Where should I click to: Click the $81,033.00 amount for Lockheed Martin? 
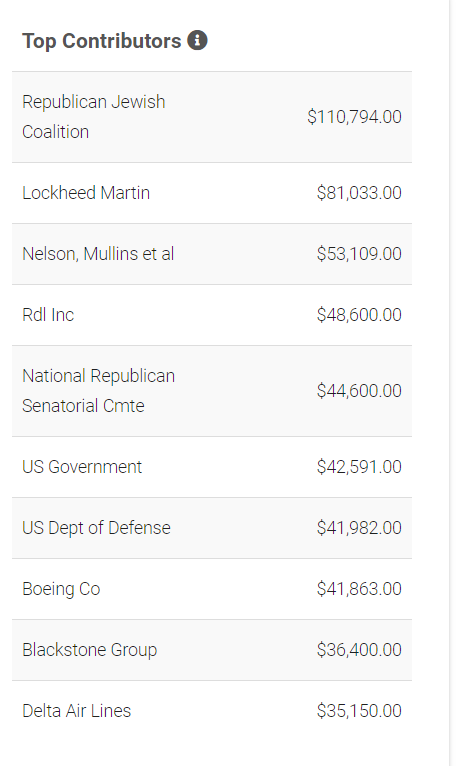pyautogui.click(x=359, y=193)
